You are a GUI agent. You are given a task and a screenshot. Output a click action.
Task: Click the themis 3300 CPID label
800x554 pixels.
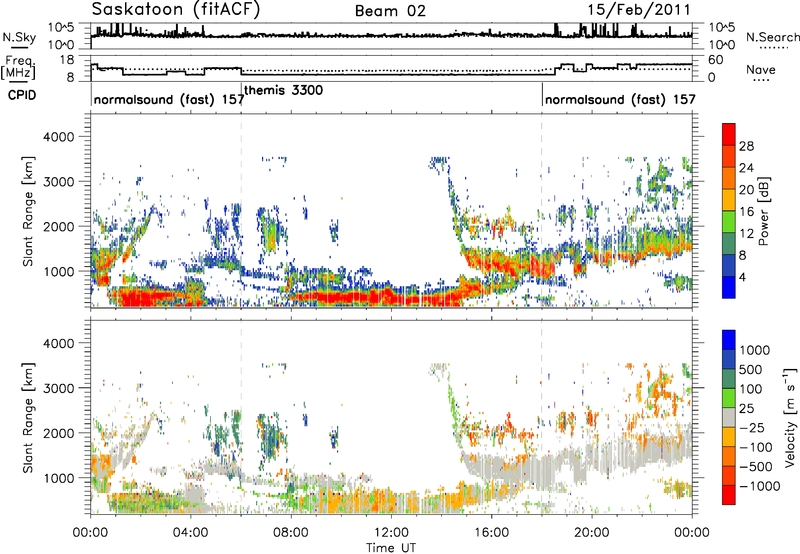coord(284,90)
